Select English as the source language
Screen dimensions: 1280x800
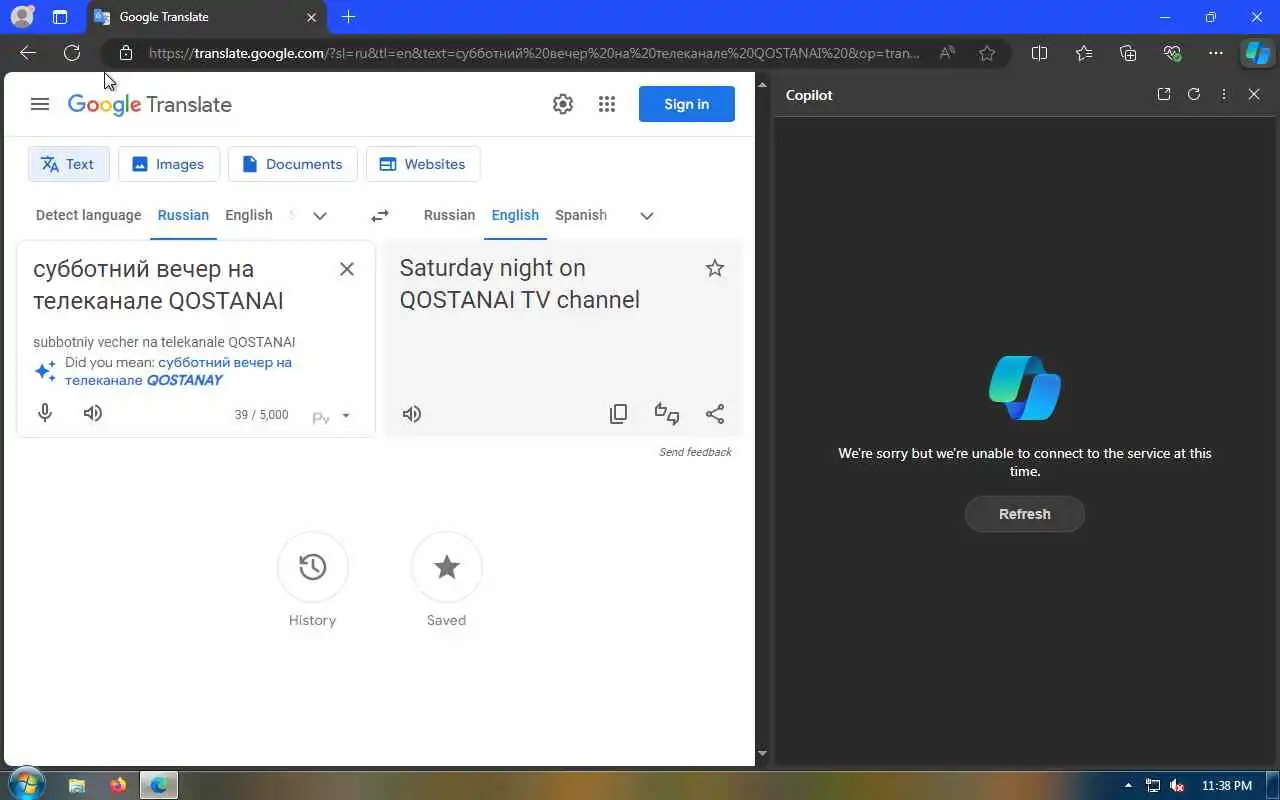coord(249,215)
